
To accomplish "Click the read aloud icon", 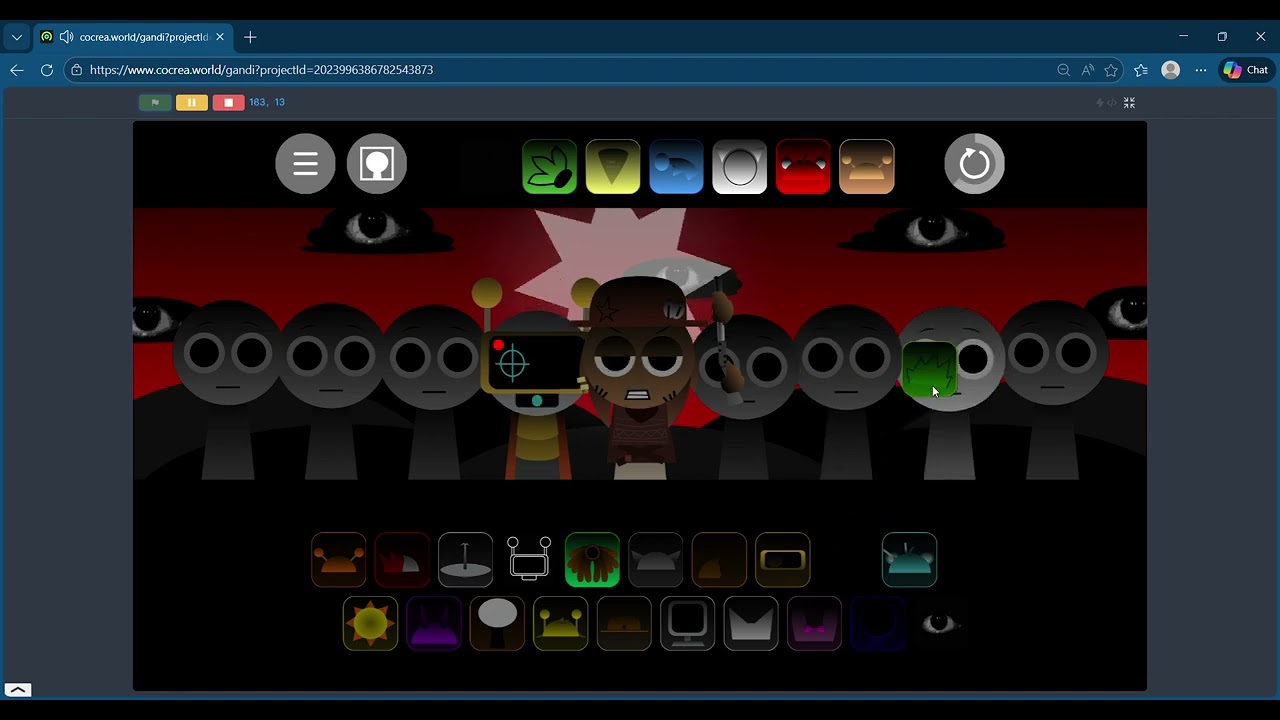I will (1087, 70).
